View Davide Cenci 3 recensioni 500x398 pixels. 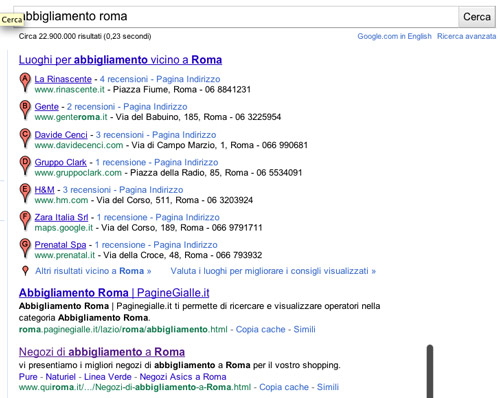tap(120, 135)
